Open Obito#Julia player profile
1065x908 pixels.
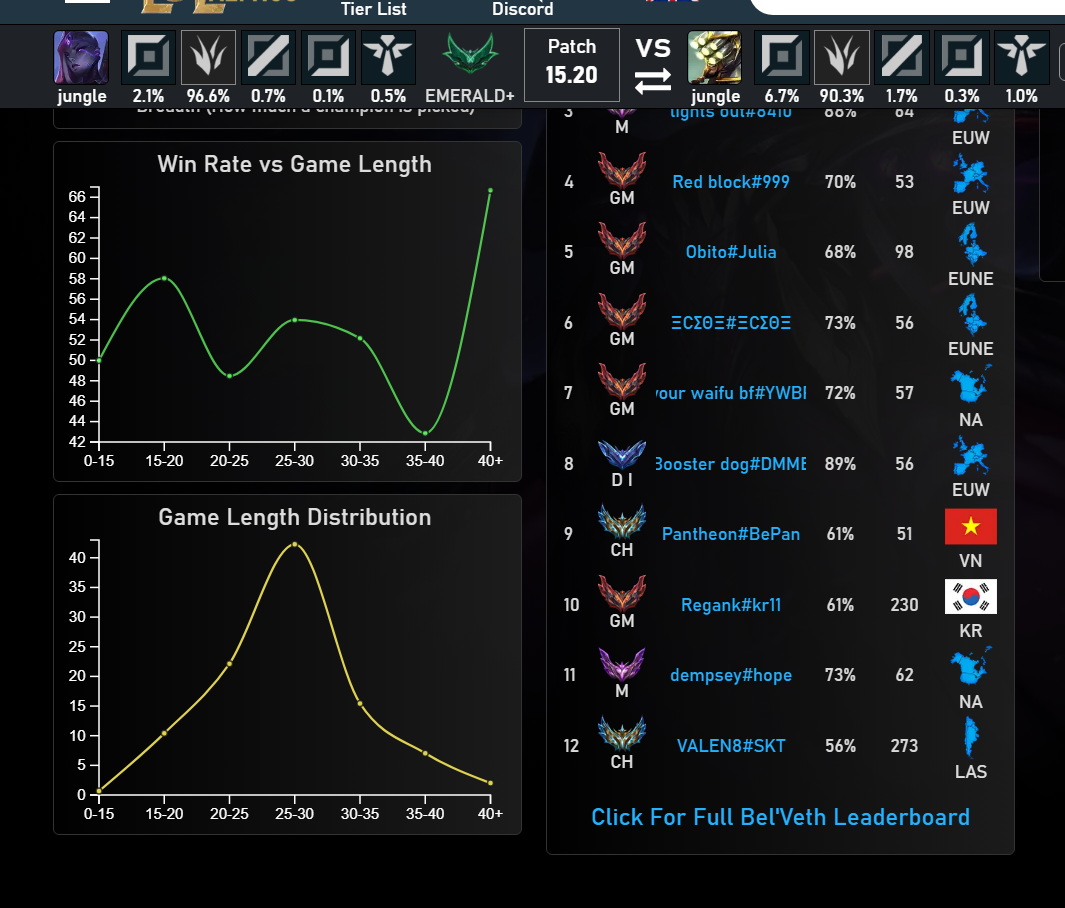(x=731, y=252)
